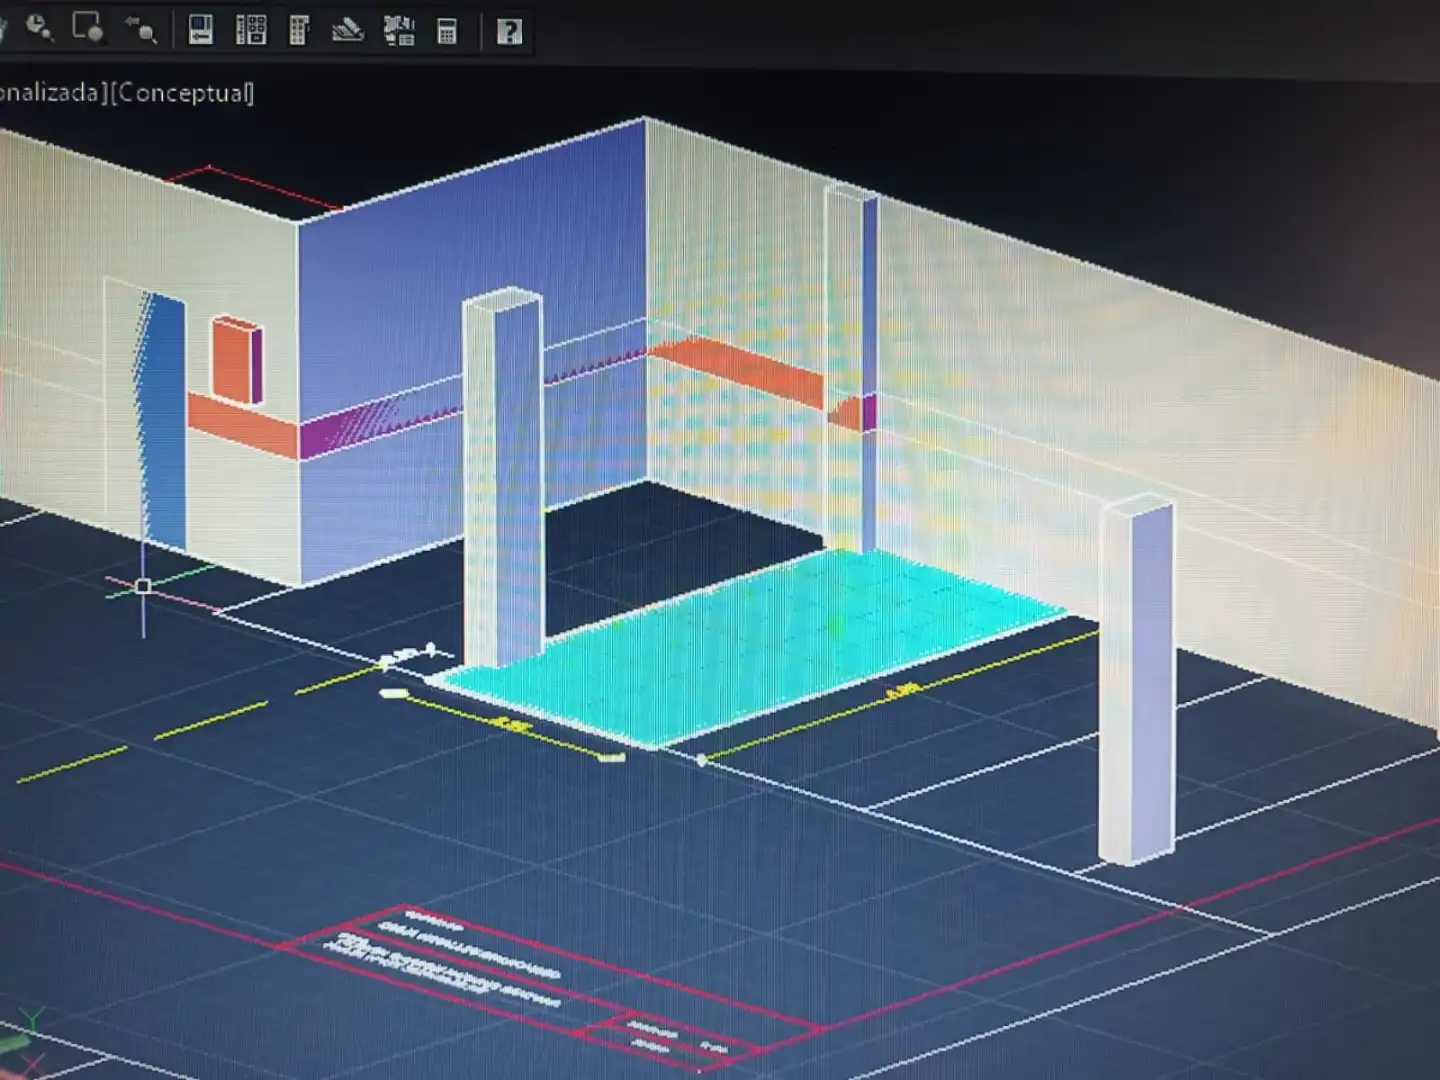Image resolution: width=1440 pixels, height=1080 pixels.
Task: Activate the Zoom Realtime tool
Action: pos(39,29)
